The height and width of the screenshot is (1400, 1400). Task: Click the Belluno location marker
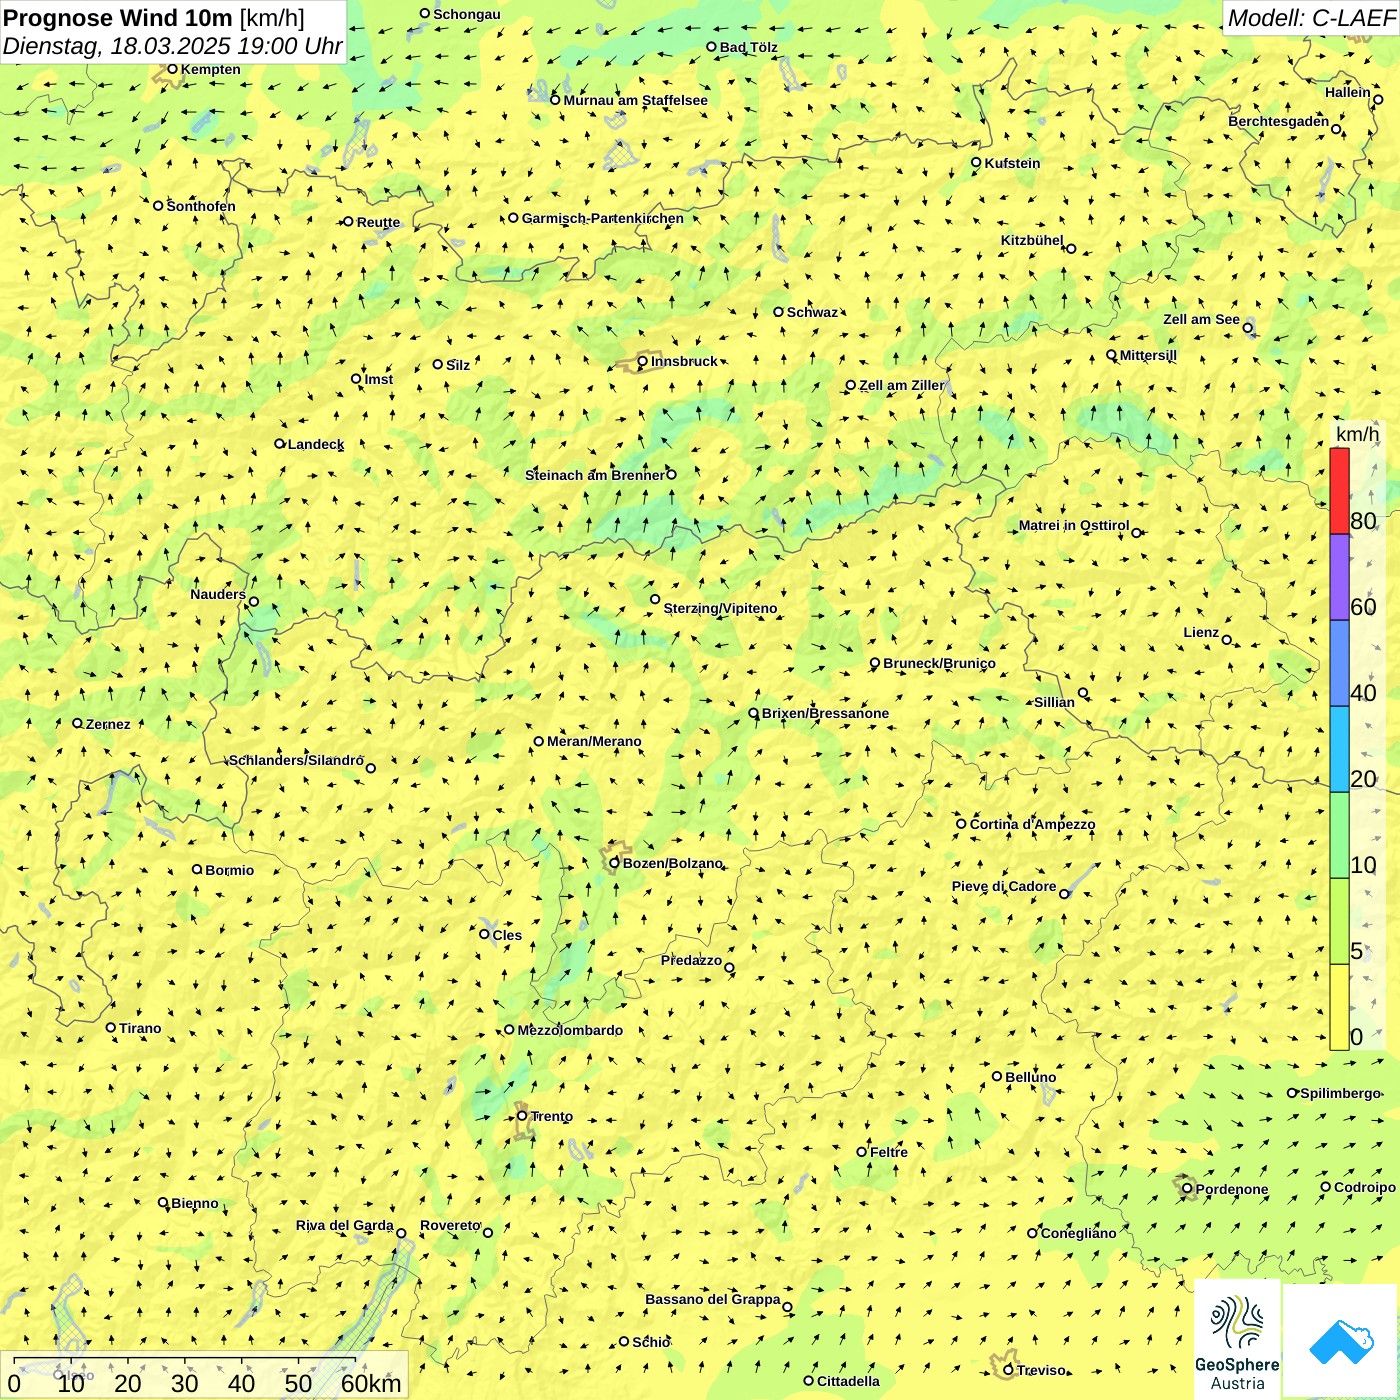[x=997, y=1076]
